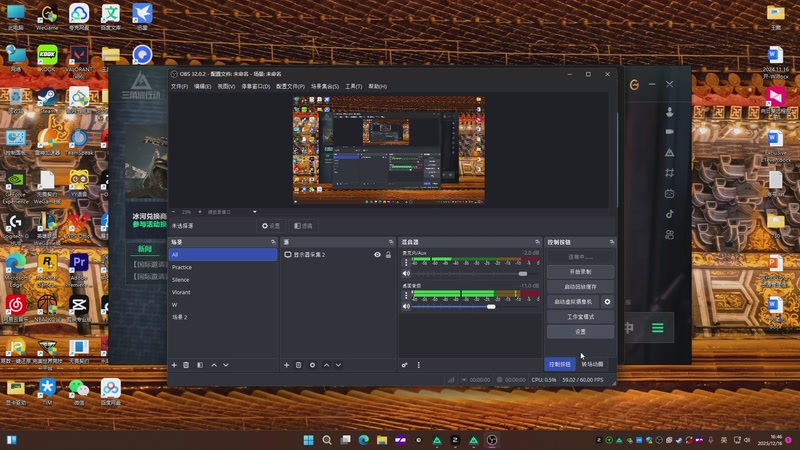
Task: Open the mixer three-dot options menu
Action: point(418,365)
